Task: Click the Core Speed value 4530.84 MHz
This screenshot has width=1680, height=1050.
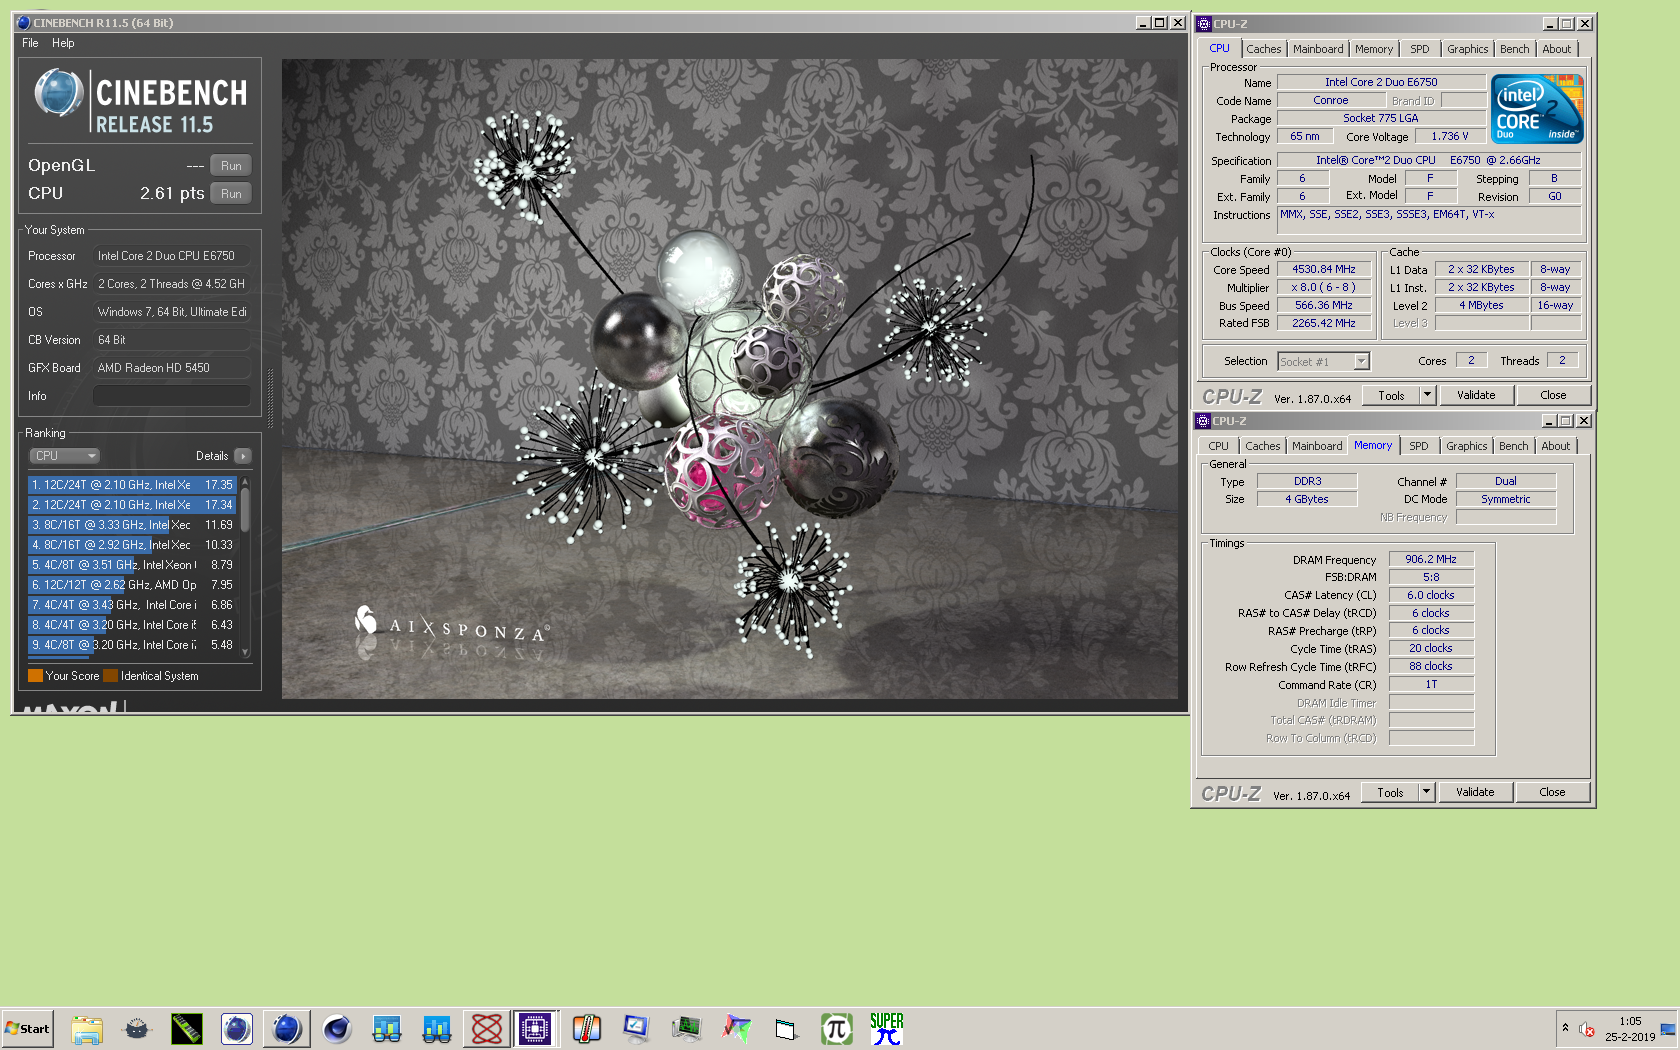Action: (1323, 269)
